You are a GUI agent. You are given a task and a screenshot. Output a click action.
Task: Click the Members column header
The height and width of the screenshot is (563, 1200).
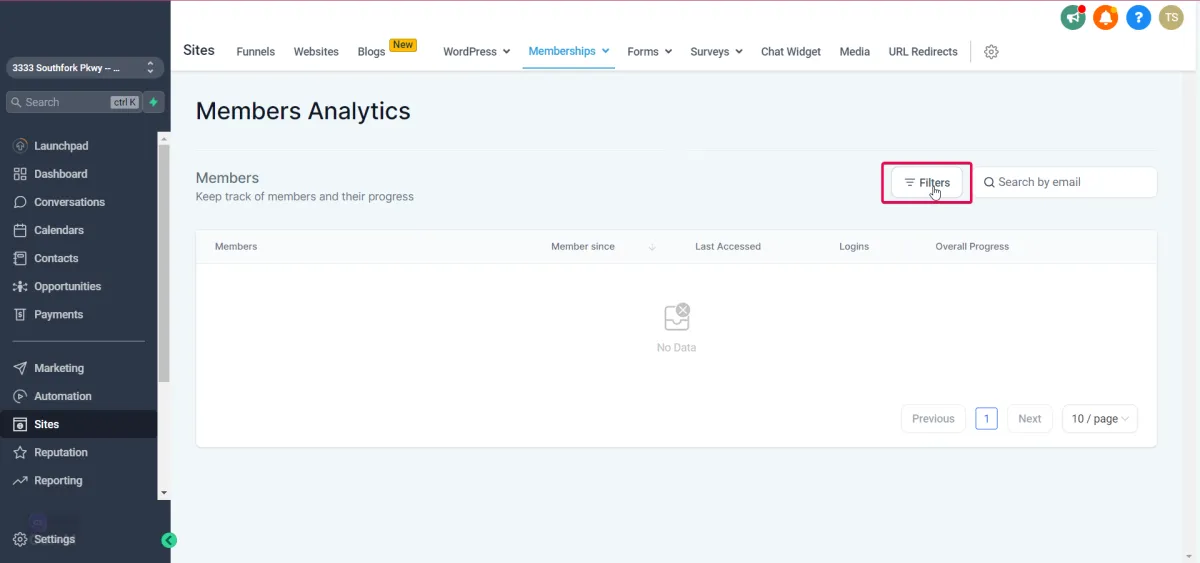[x=236, y=246]
